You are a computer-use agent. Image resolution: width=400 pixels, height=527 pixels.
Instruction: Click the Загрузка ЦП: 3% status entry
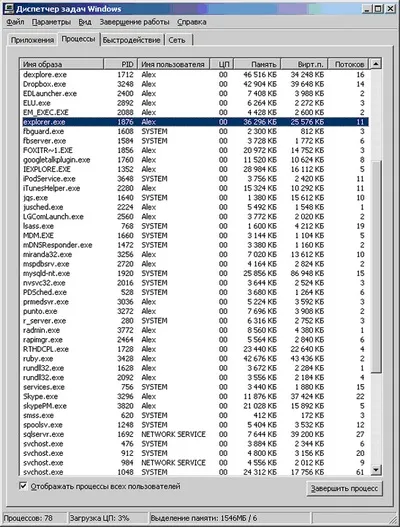[108, 518]
